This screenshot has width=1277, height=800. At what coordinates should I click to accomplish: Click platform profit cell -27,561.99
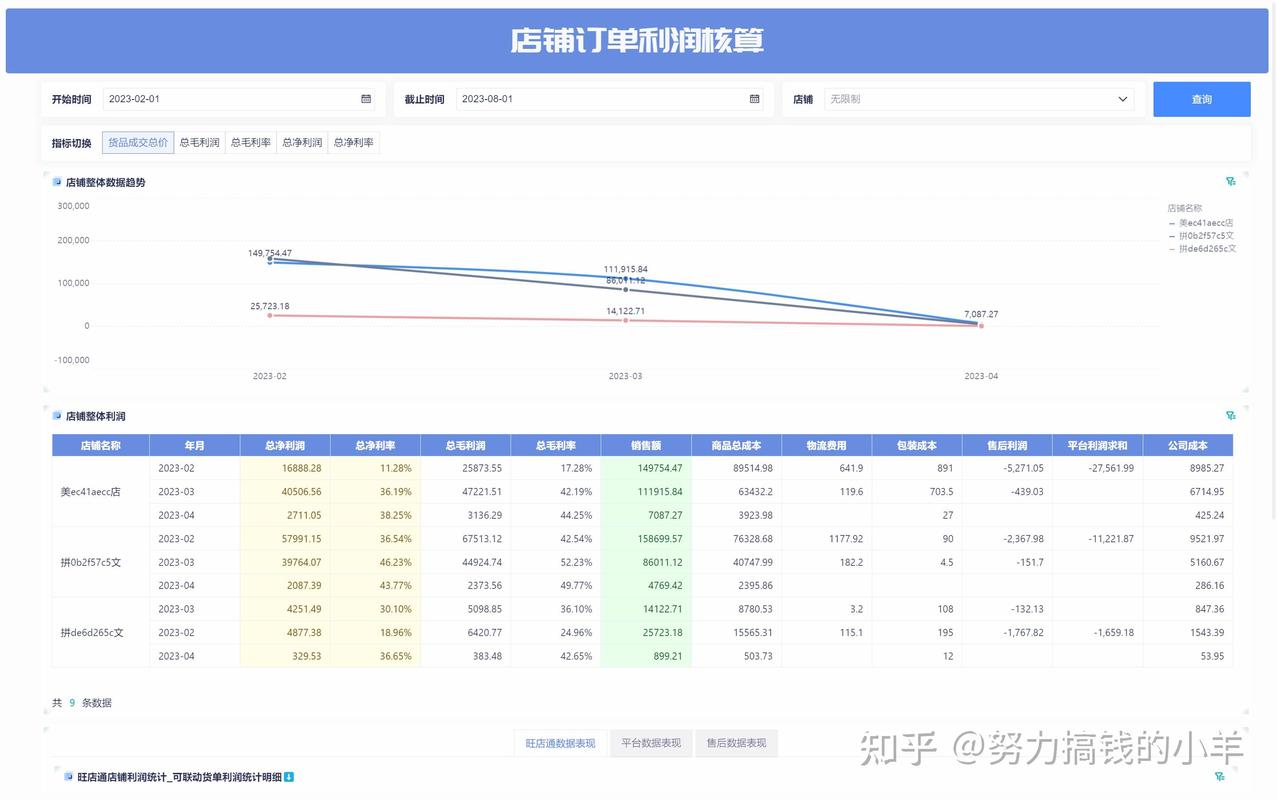pos(1097,468)
